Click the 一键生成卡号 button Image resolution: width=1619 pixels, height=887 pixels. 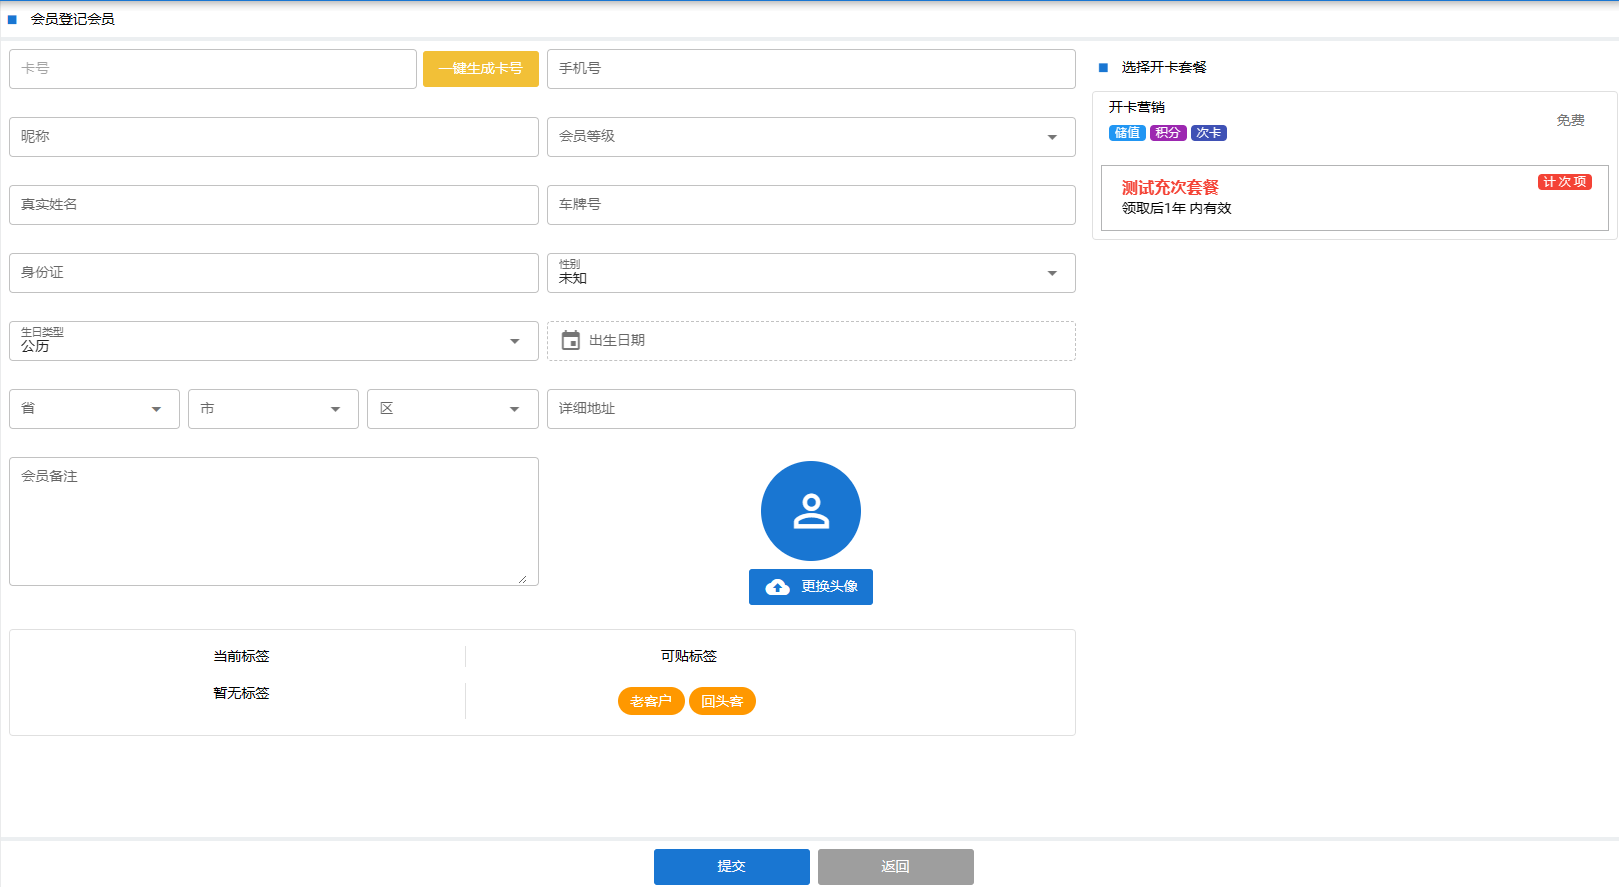click(481, 69)
